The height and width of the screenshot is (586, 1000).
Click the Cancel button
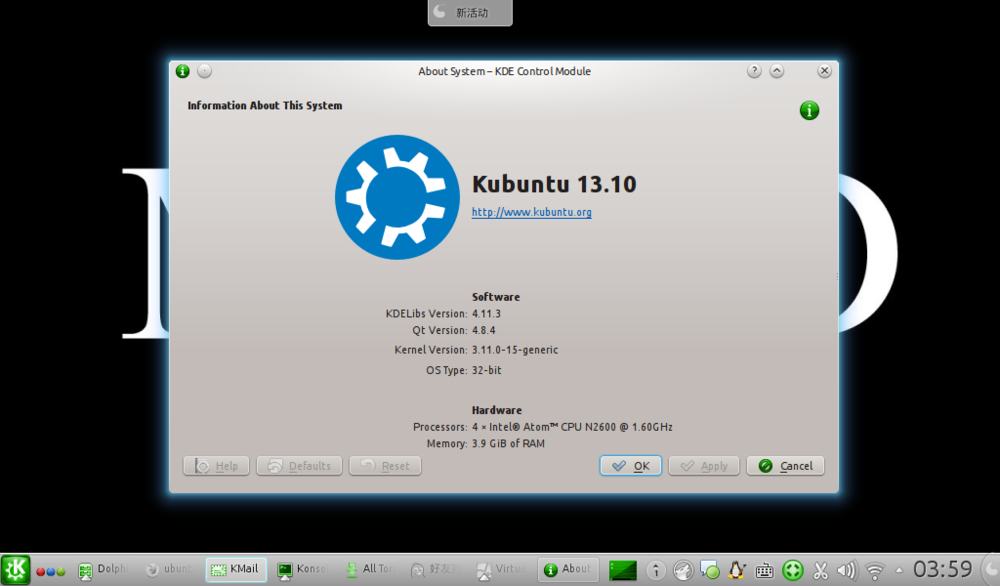(x=785, y=466)
